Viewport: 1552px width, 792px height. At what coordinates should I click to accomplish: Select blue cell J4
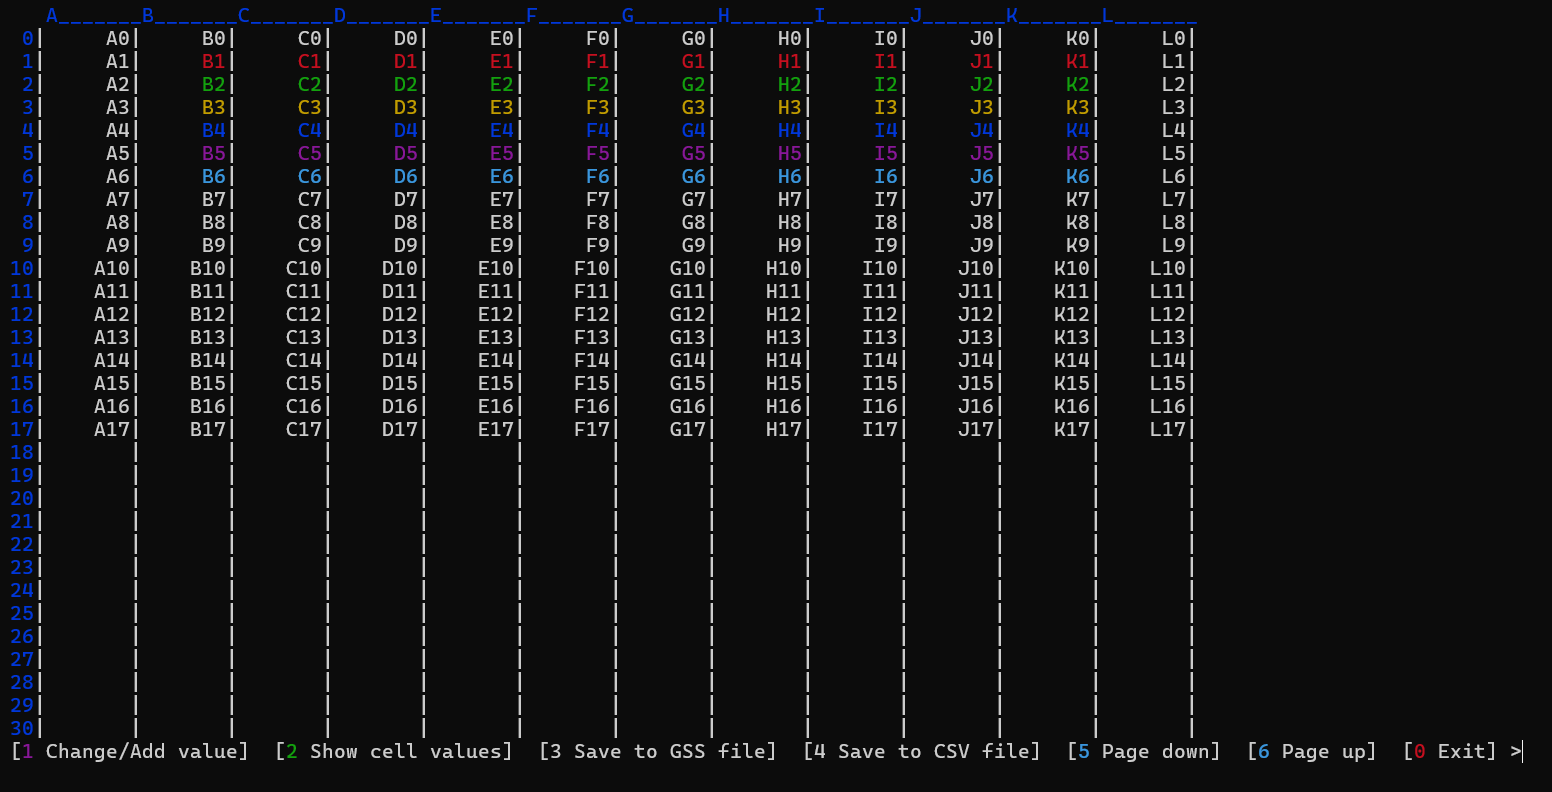click(x=982, y=131)
